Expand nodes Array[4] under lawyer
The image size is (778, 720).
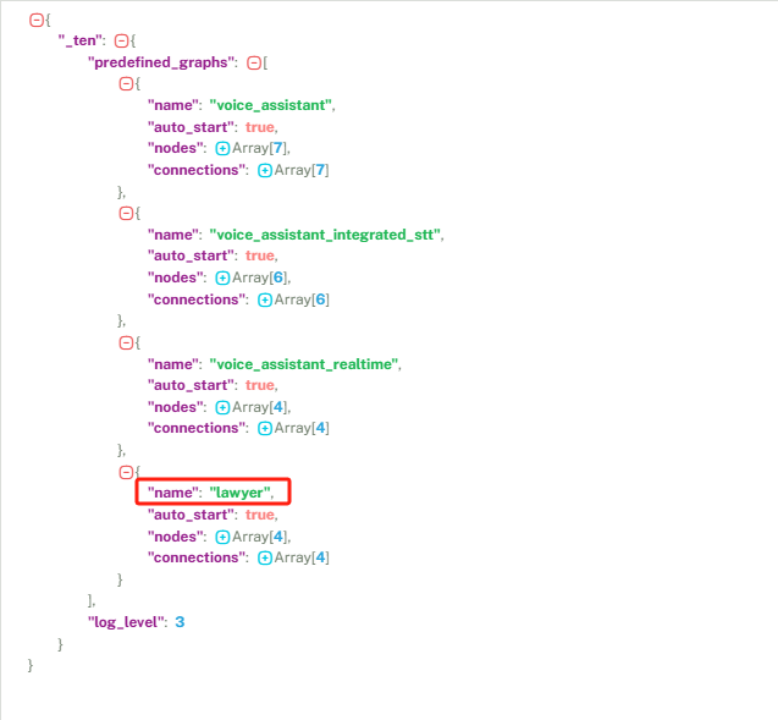point(222,537)
